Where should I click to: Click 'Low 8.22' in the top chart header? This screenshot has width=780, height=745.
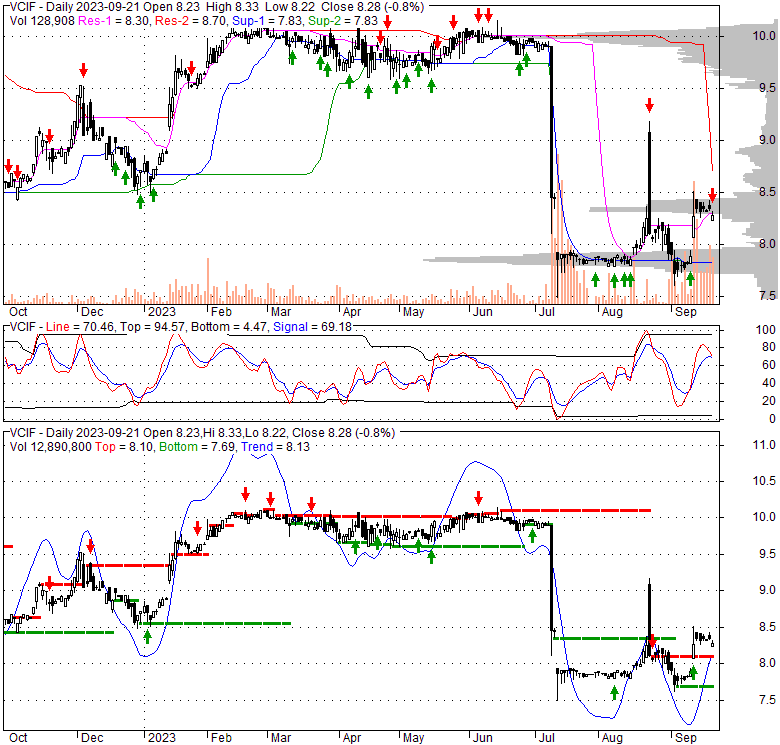(x=291, y=7)
